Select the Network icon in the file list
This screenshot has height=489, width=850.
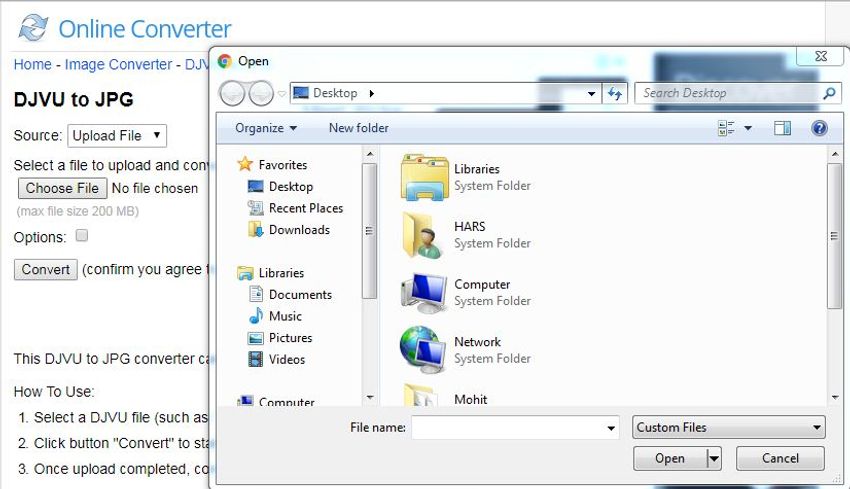[424, 349]
